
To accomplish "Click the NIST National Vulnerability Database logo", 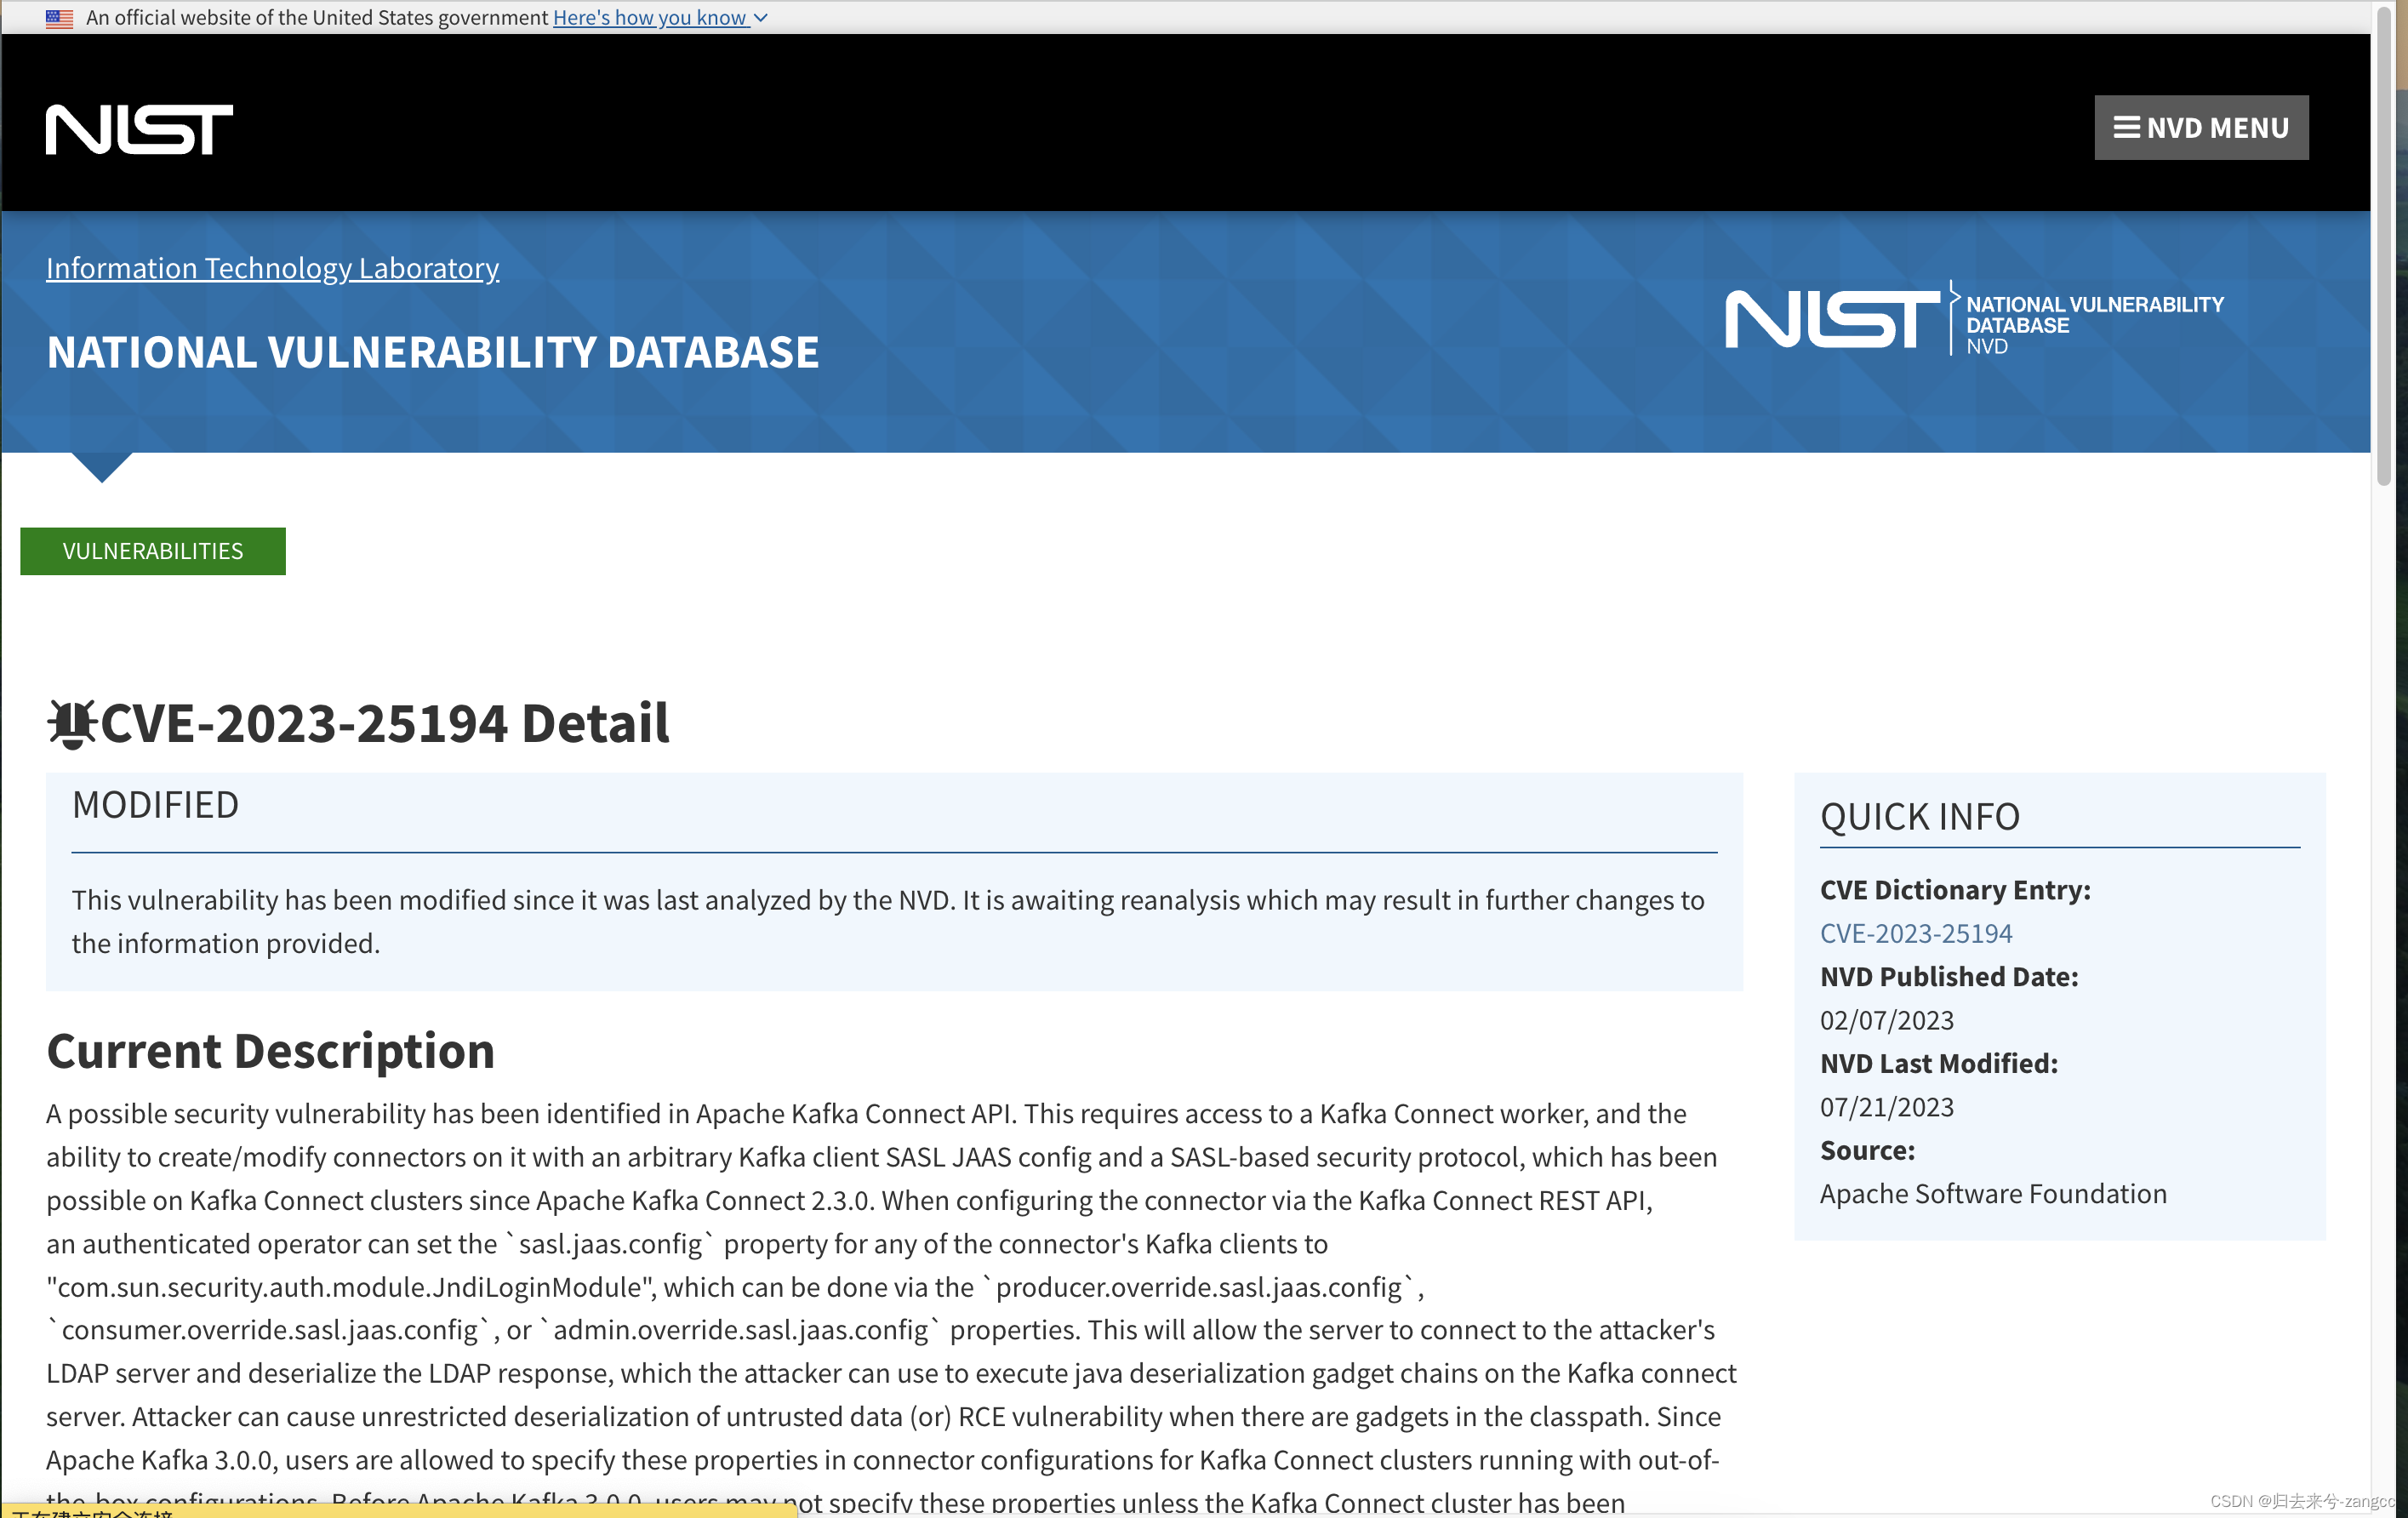I will [x=1974, y=320].
